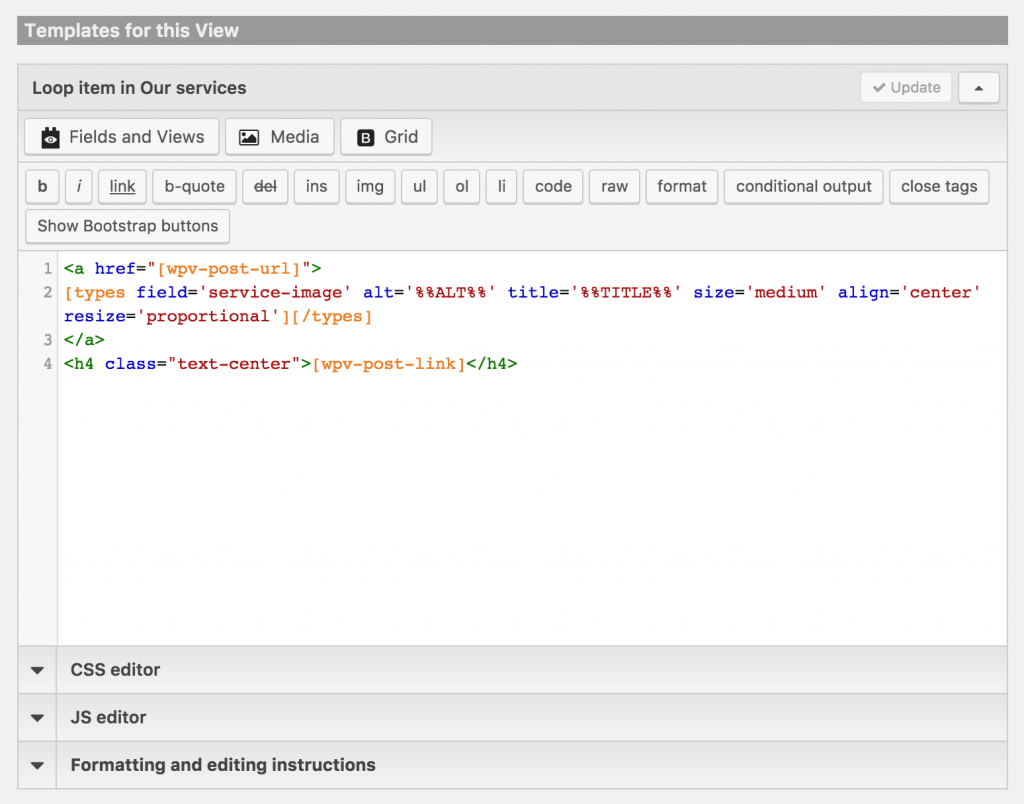This screenshot has width=1024, height=804.
Task: Click the Loop item in Our services title
Action: click(139, 88)
